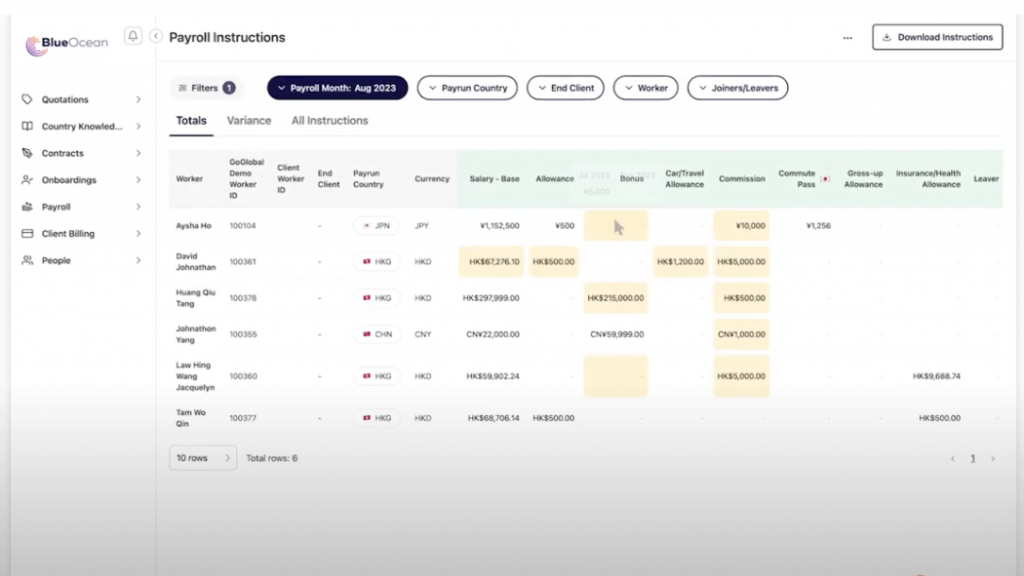Click Aysha Ho worker name

[x=193, y=225]
